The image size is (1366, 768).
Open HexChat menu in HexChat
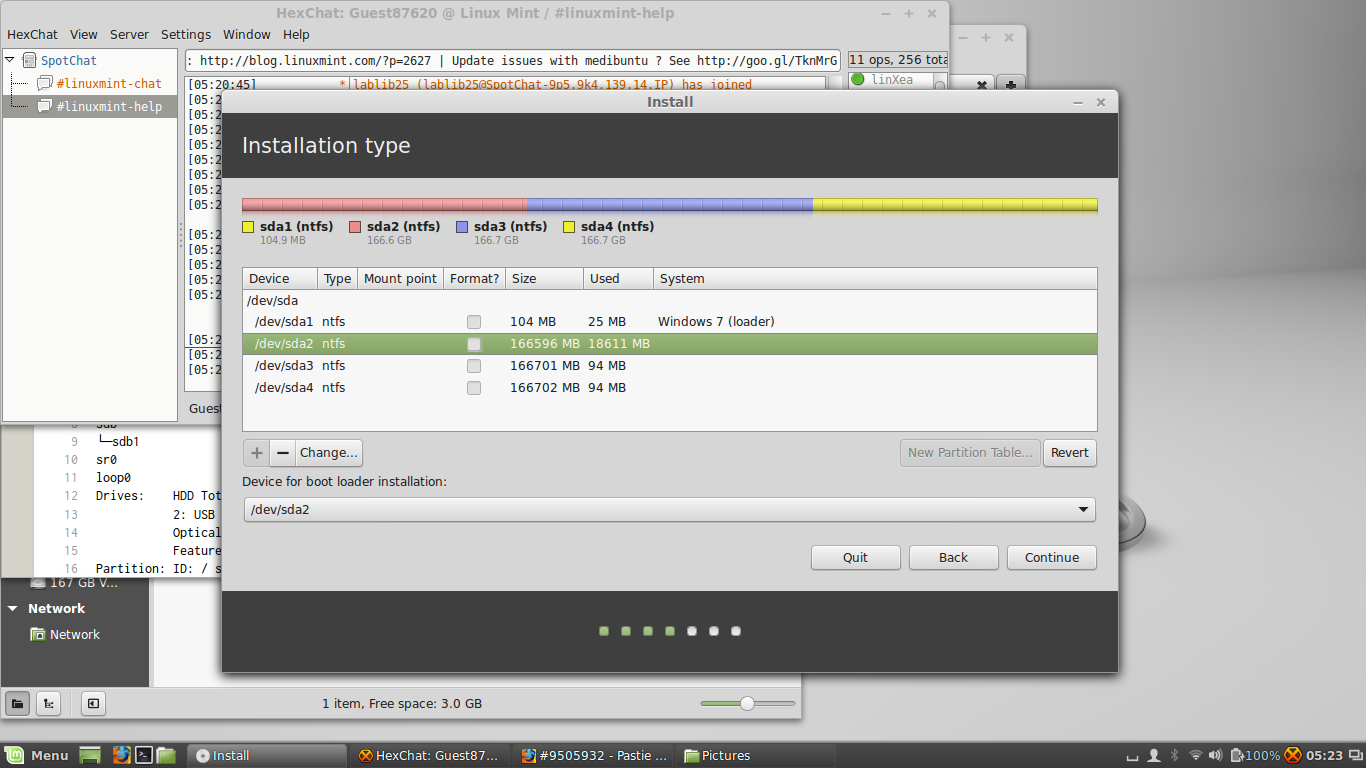[x=33, y=34]
